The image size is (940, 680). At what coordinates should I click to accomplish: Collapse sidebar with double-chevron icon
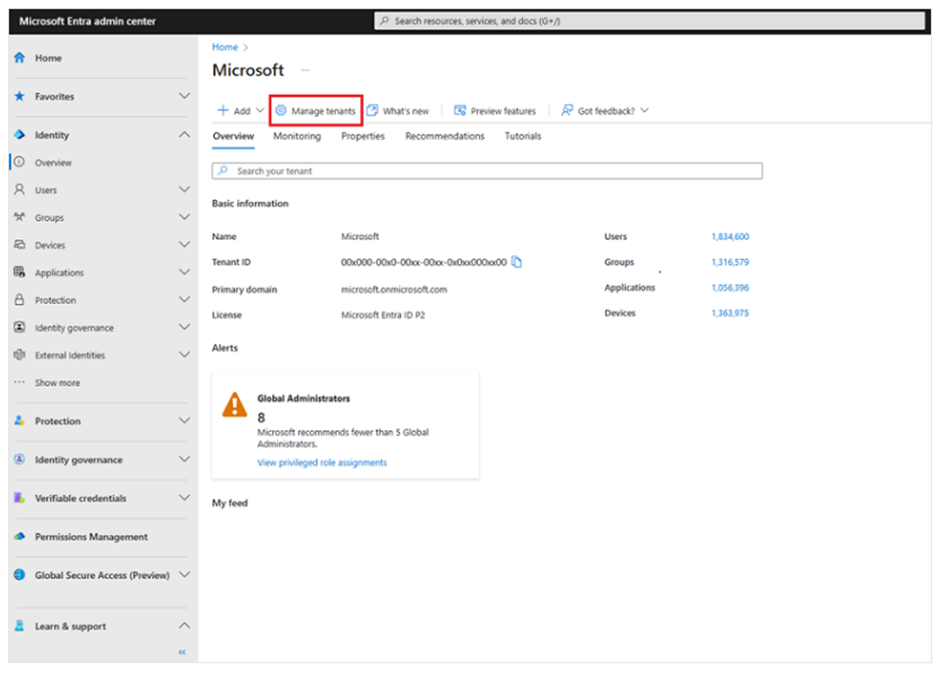coord(182,652)
